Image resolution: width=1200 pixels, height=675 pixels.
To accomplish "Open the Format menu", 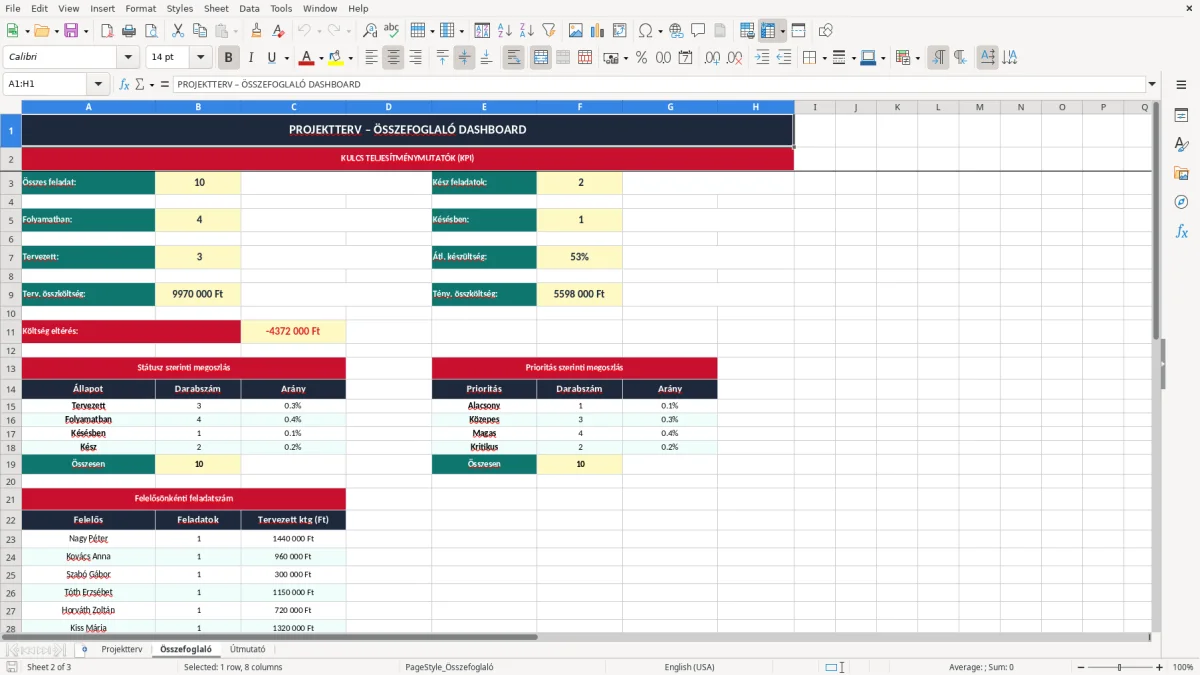I will pyautogui.click(x=140, y=8).
